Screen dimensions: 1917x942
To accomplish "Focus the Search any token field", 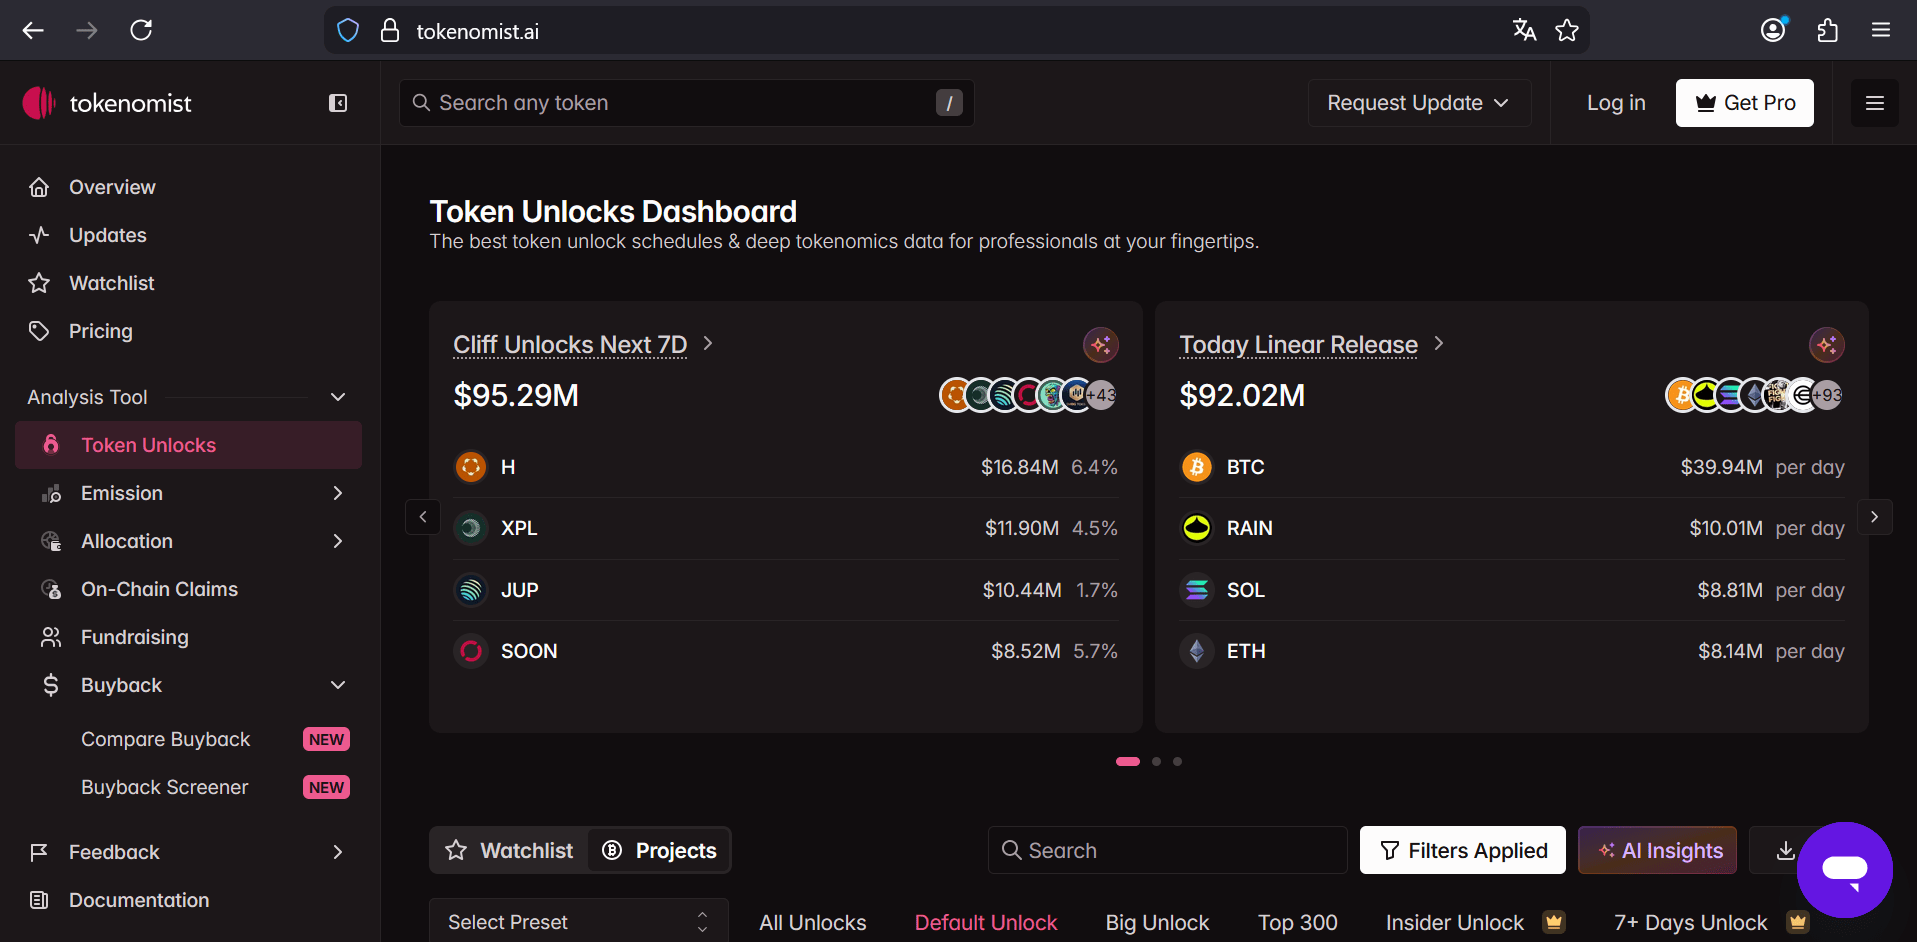I will click(687, 103).
